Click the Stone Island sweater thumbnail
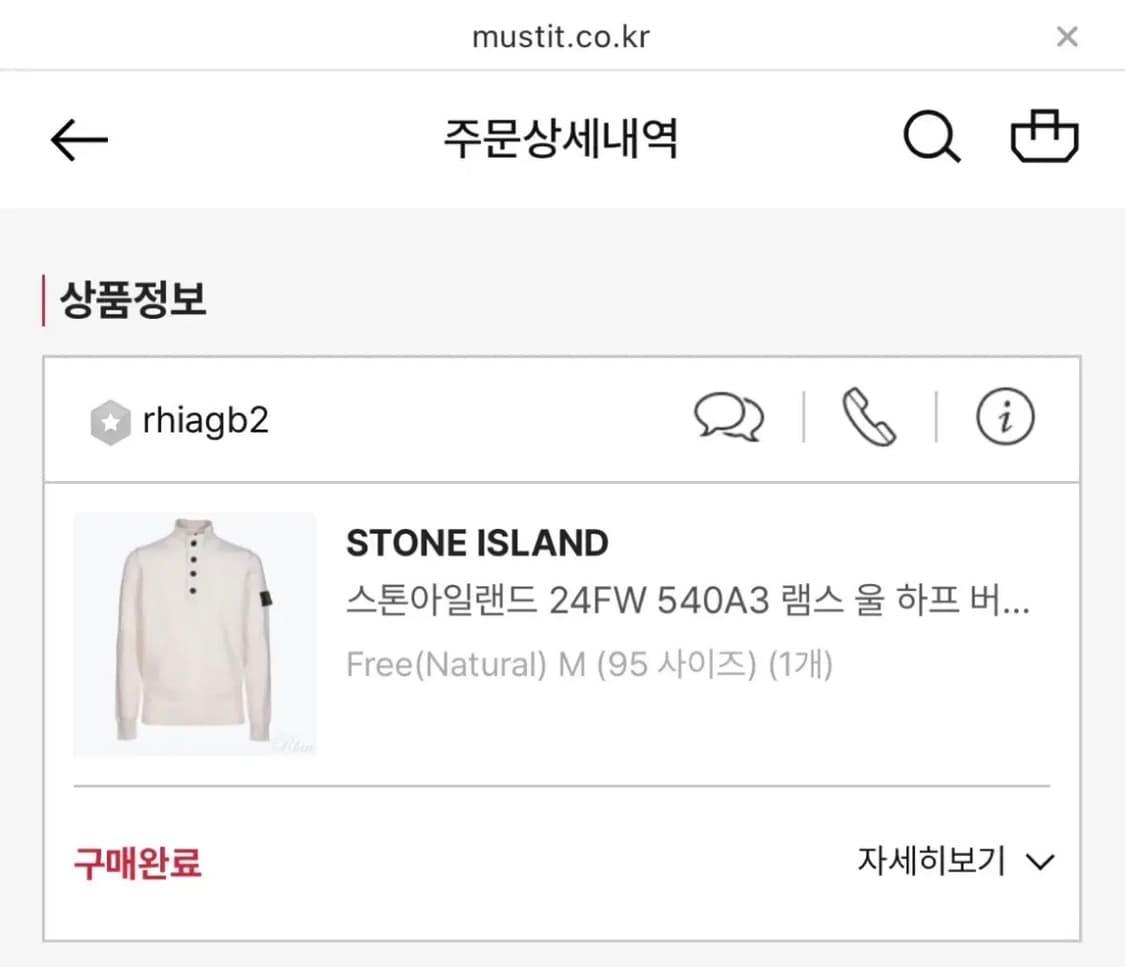Viewport: 1125px width, 967px height. pos(195,635)
